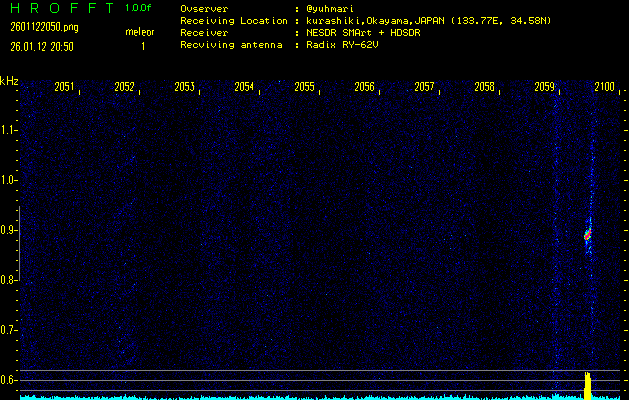Image resolution: width=629 pixels, height=400 pixels.
Task: Select the 2051 time marker
Action: pos(64,88)
